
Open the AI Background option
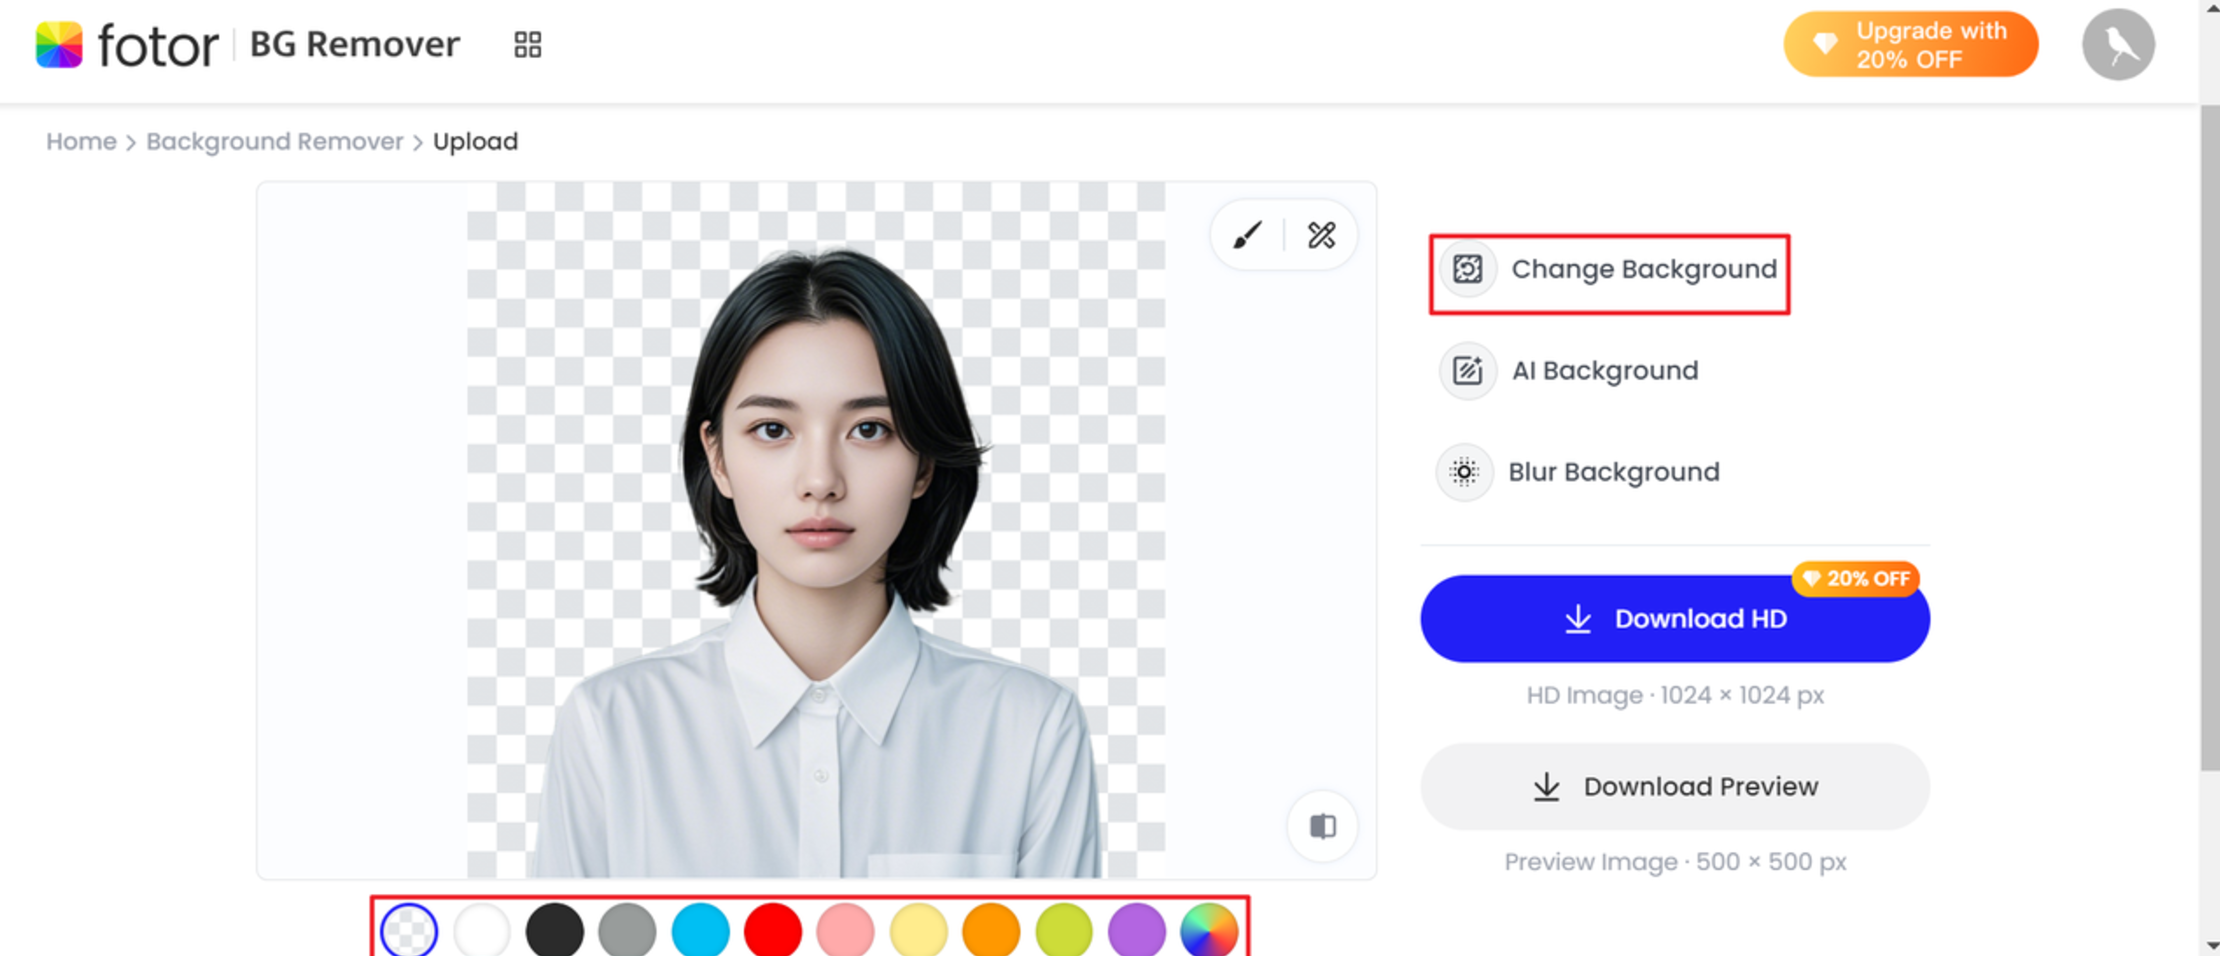click(x=1569, y=371)
